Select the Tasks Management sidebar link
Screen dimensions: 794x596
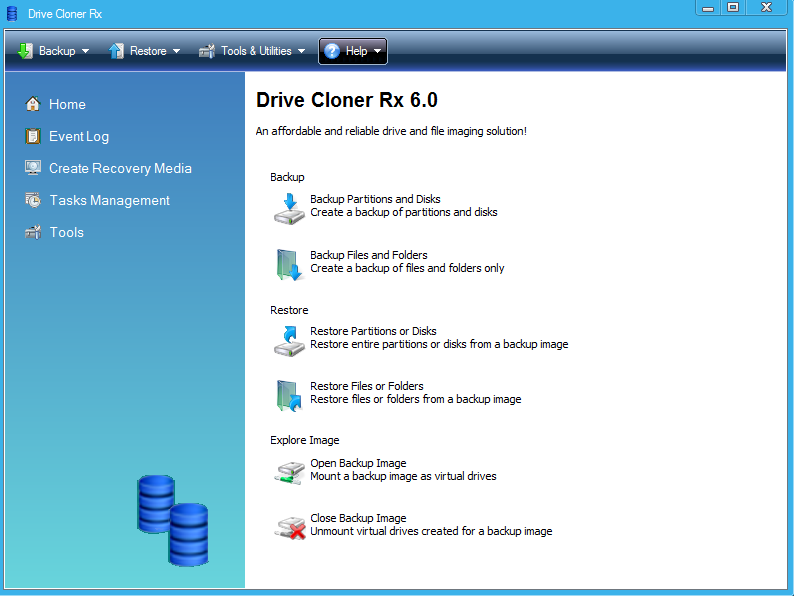110,200
